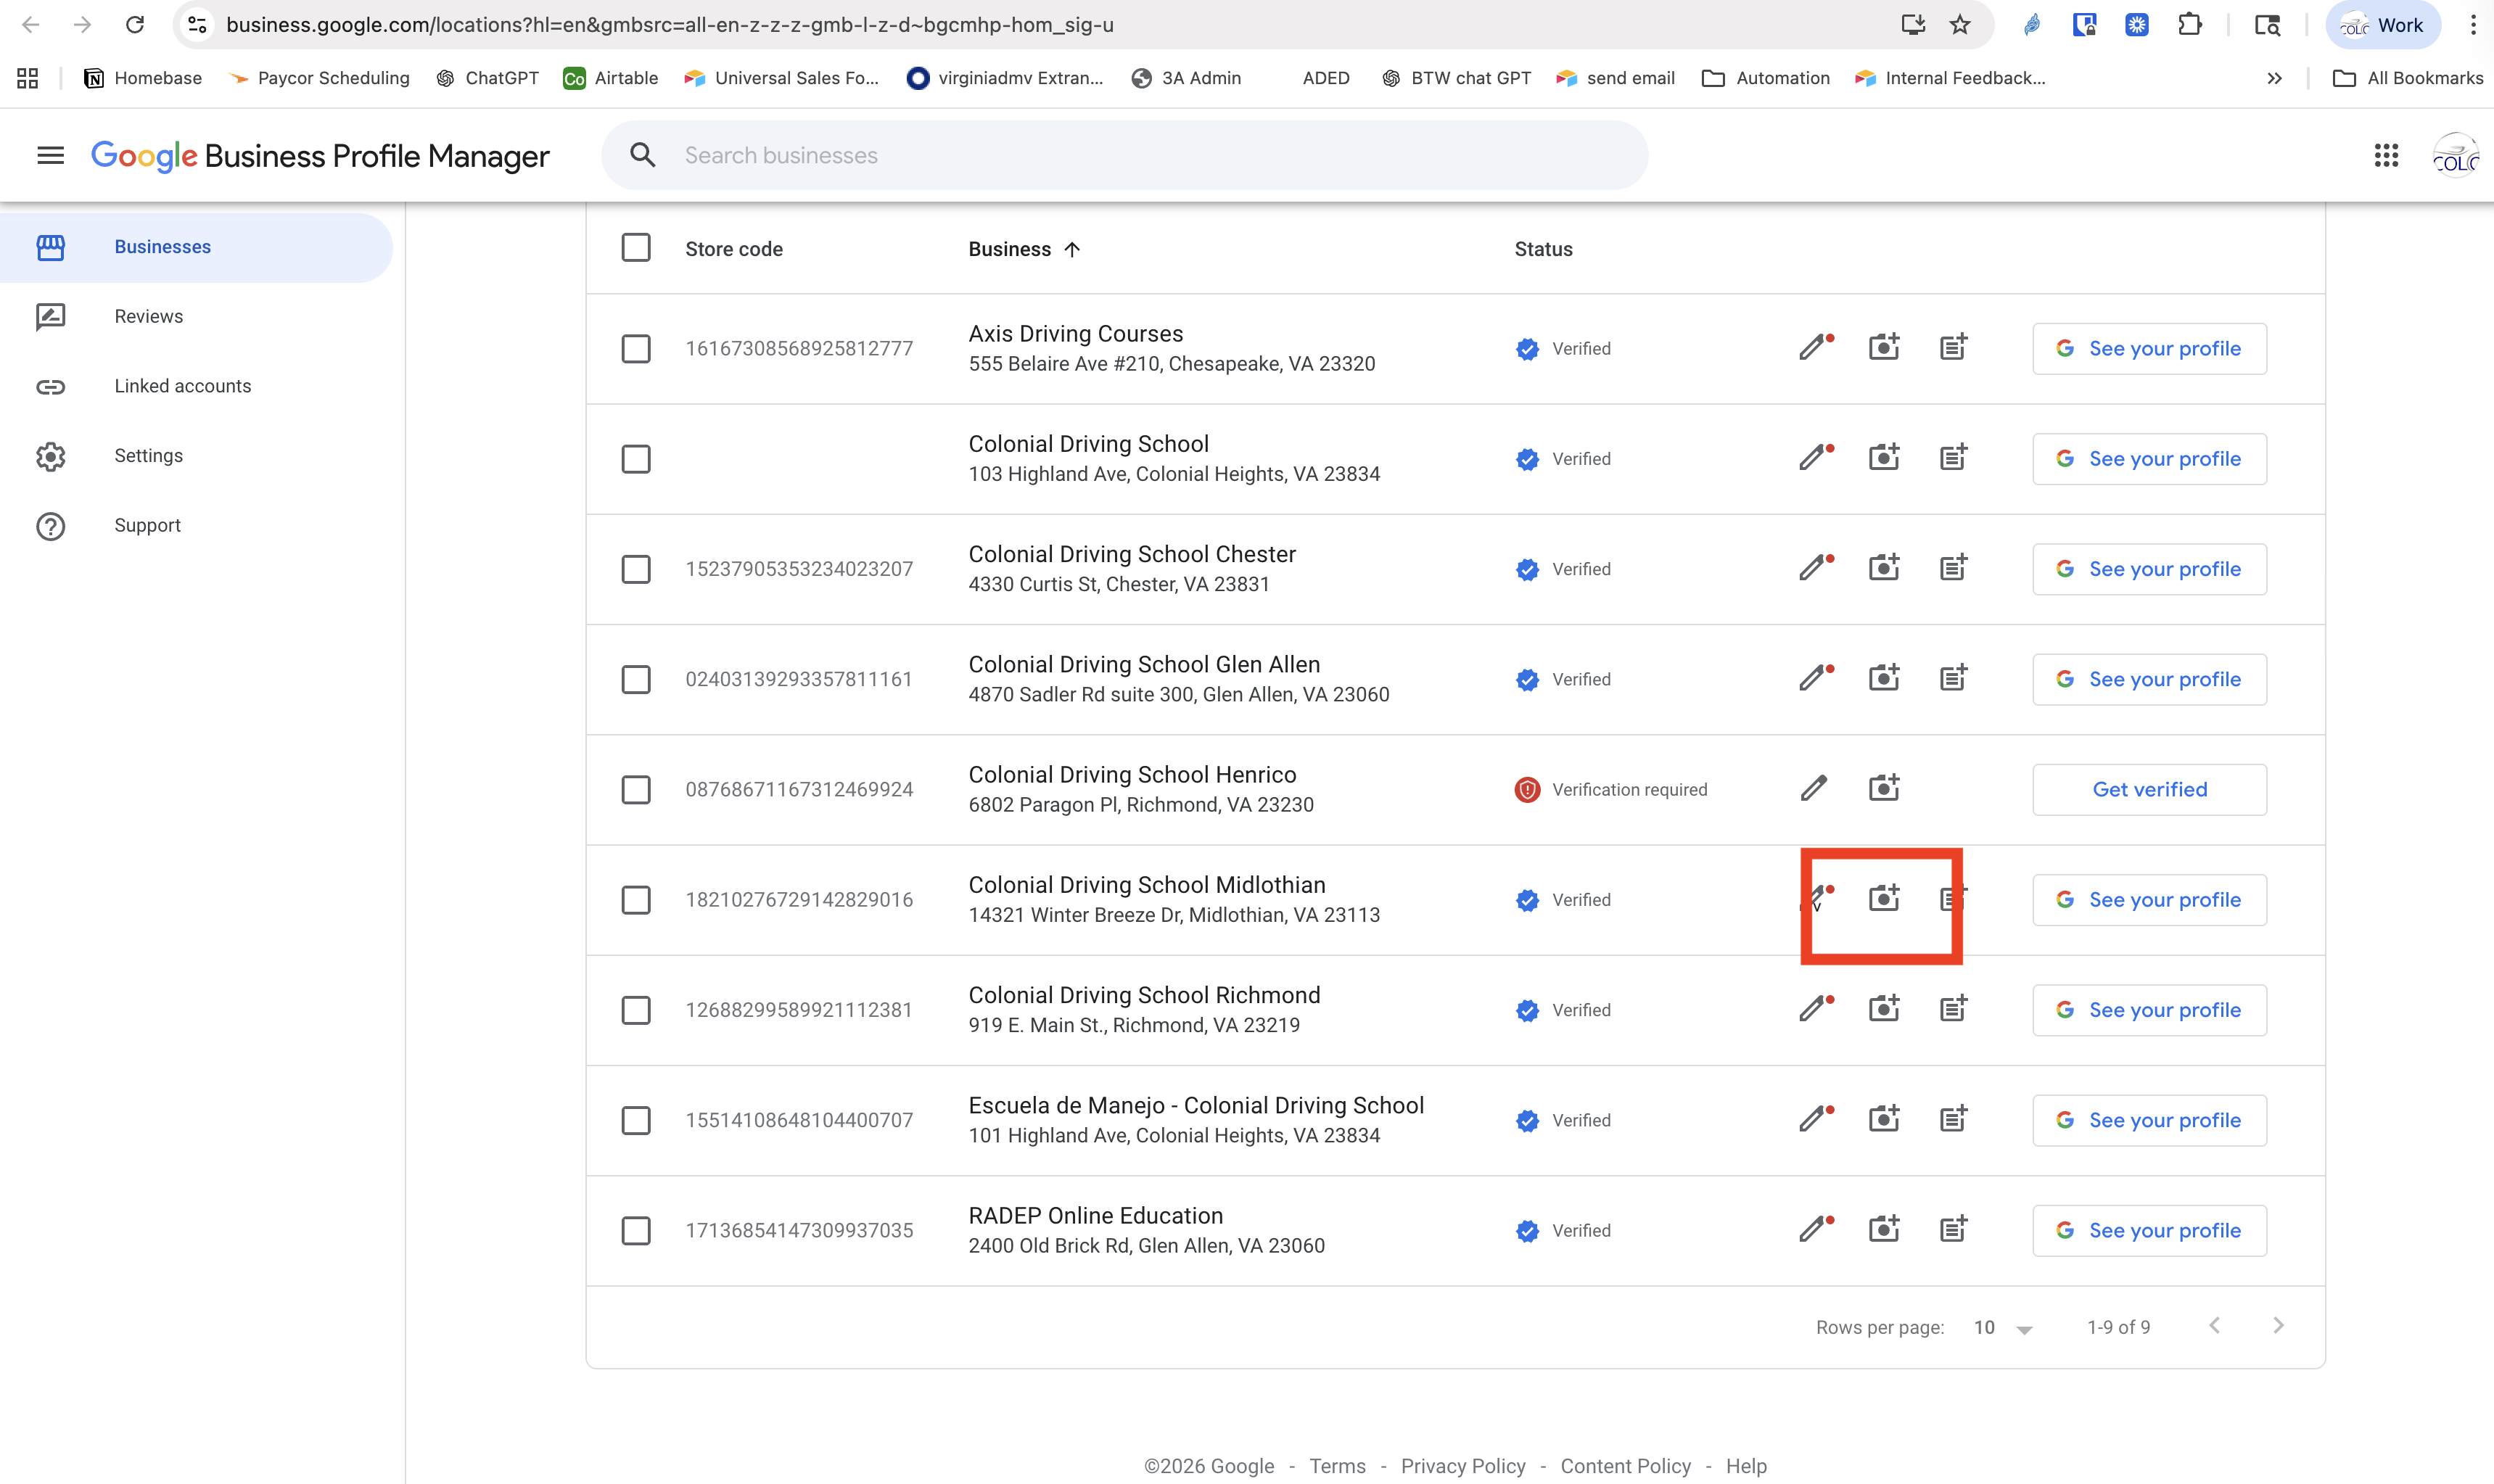Select the Colonial Driving School Glen Allen row

(636, 679)
